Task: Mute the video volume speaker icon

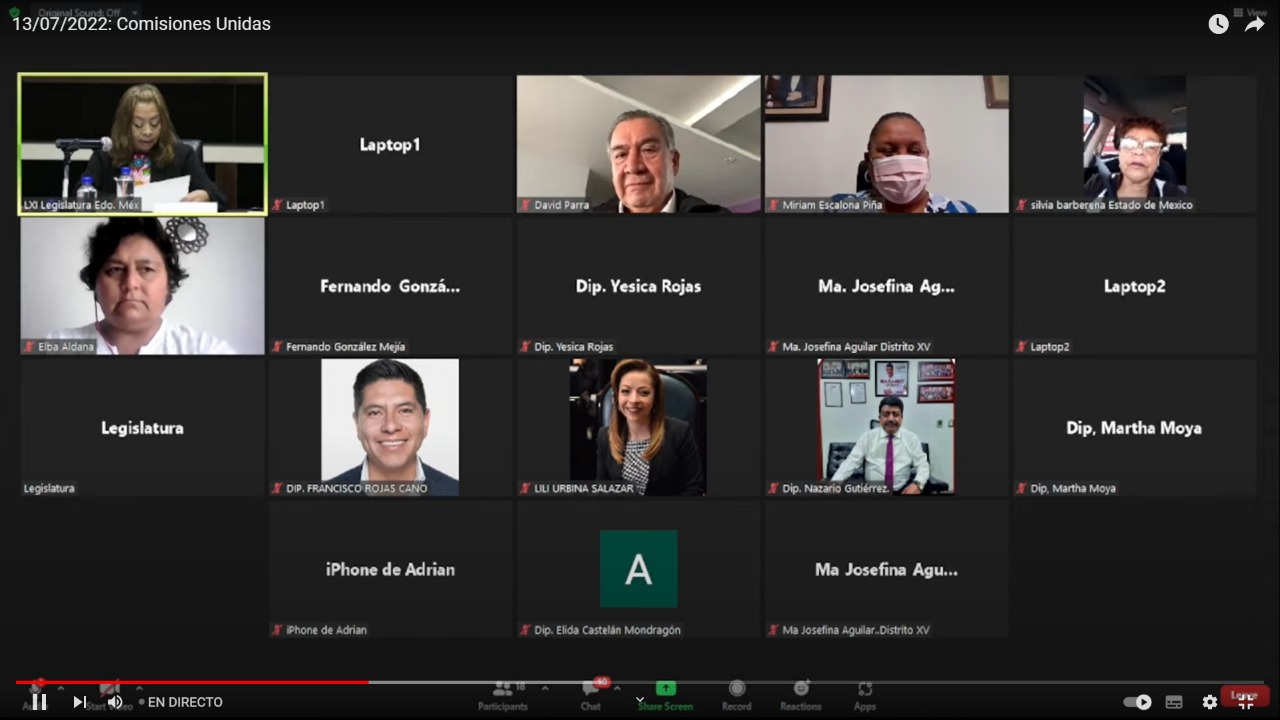Action: point(115,702)
